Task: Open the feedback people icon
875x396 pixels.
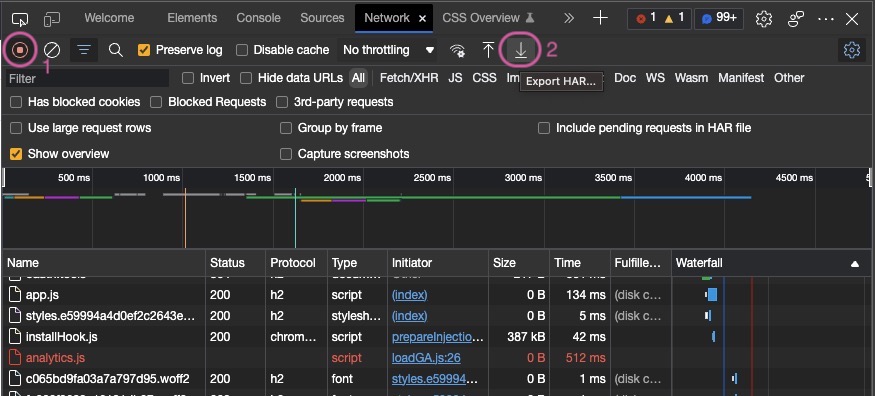Action: [795, 19]
